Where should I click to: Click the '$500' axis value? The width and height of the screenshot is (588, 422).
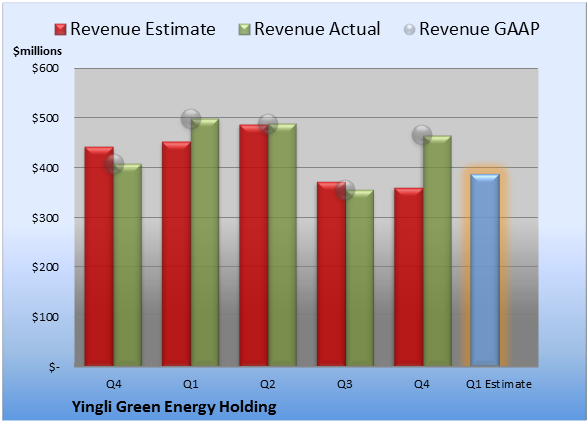pyautogui.click(x=45, y=118)
